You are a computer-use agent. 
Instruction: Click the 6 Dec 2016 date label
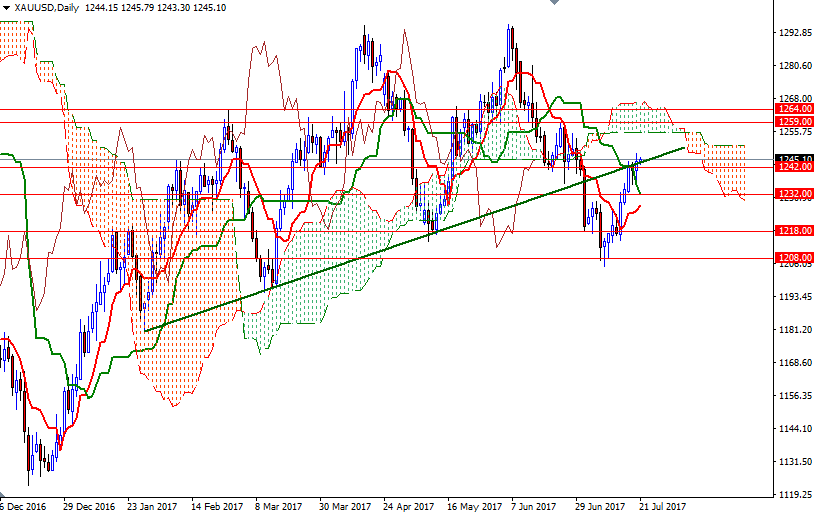[x=22, y=507]
